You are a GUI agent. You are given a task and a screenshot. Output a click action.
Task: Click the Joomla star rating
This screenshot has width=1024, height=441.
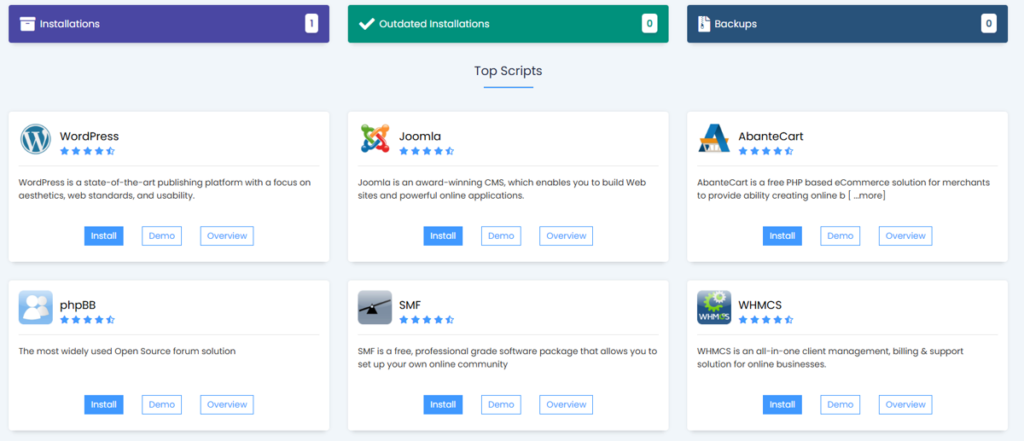pos(426,151)
